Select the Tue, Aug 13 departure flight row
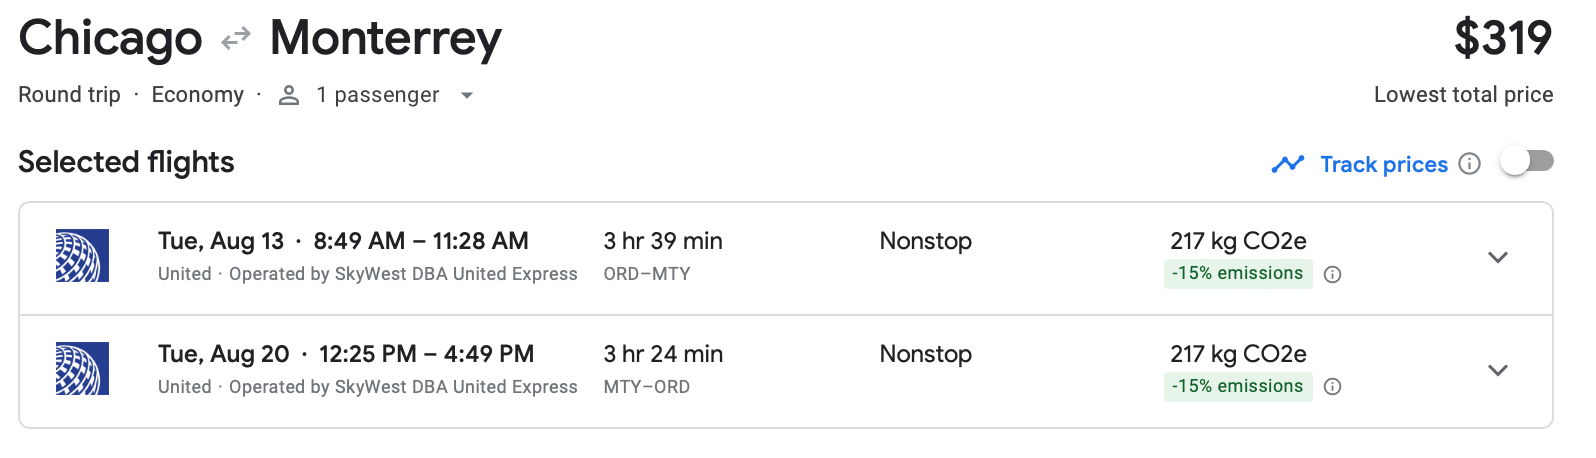 [x=740, y=258]
